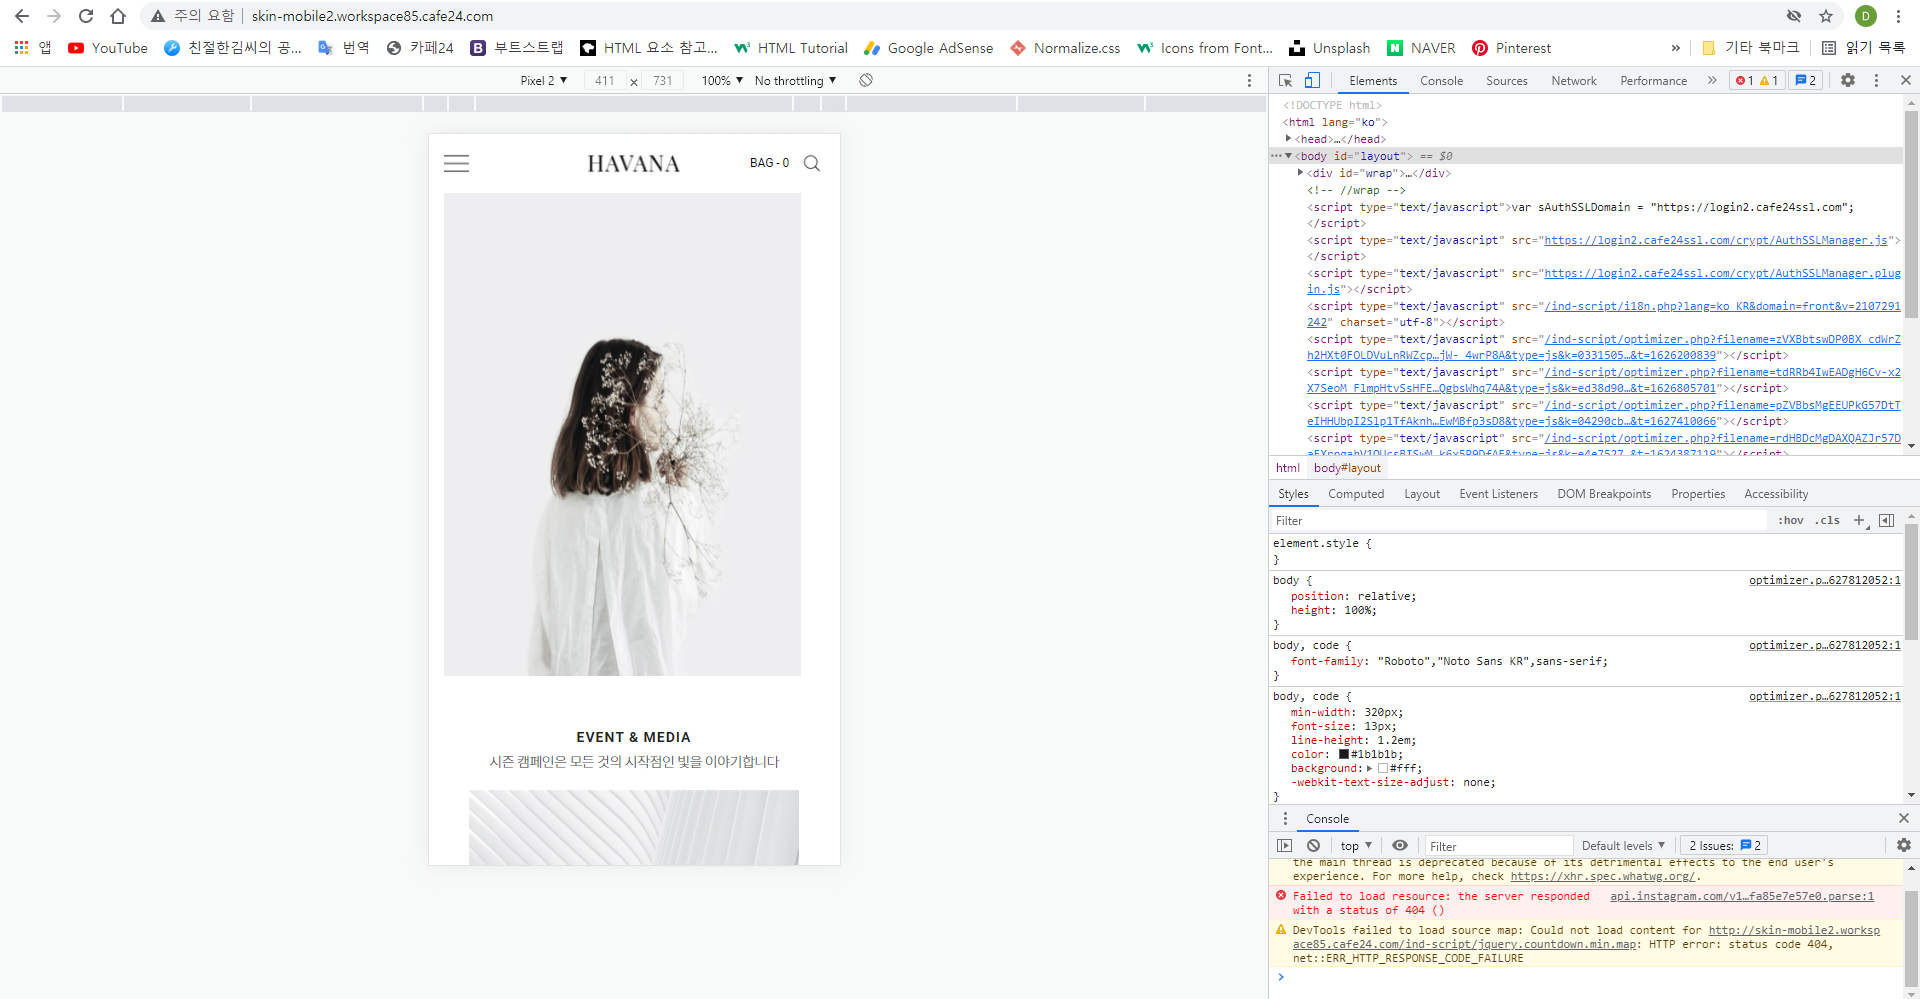Open the Console drawer three-dot menu
The height and width of the screenshot is (999, 1920).
[x=1285, y=819]
